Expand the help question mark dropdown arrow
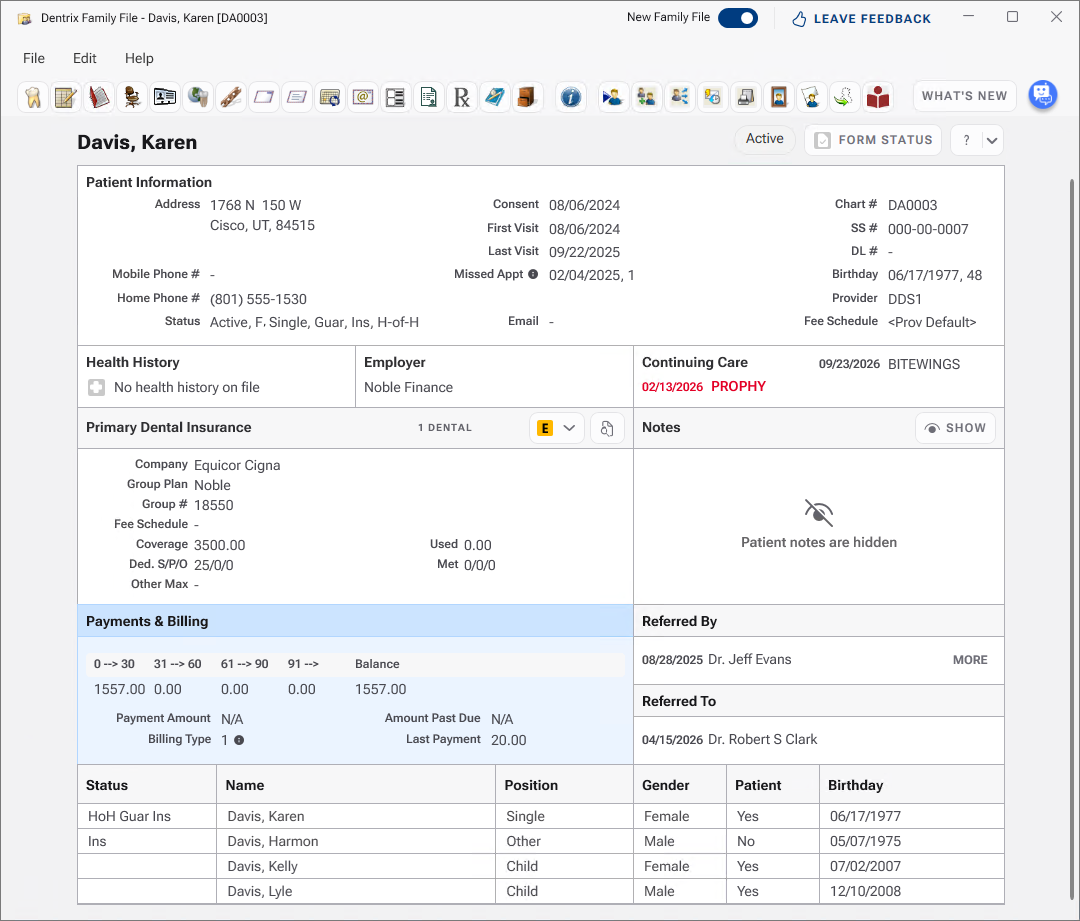Image resolution: width=1080 pixels, height=921 pixels. coord(992,141)
